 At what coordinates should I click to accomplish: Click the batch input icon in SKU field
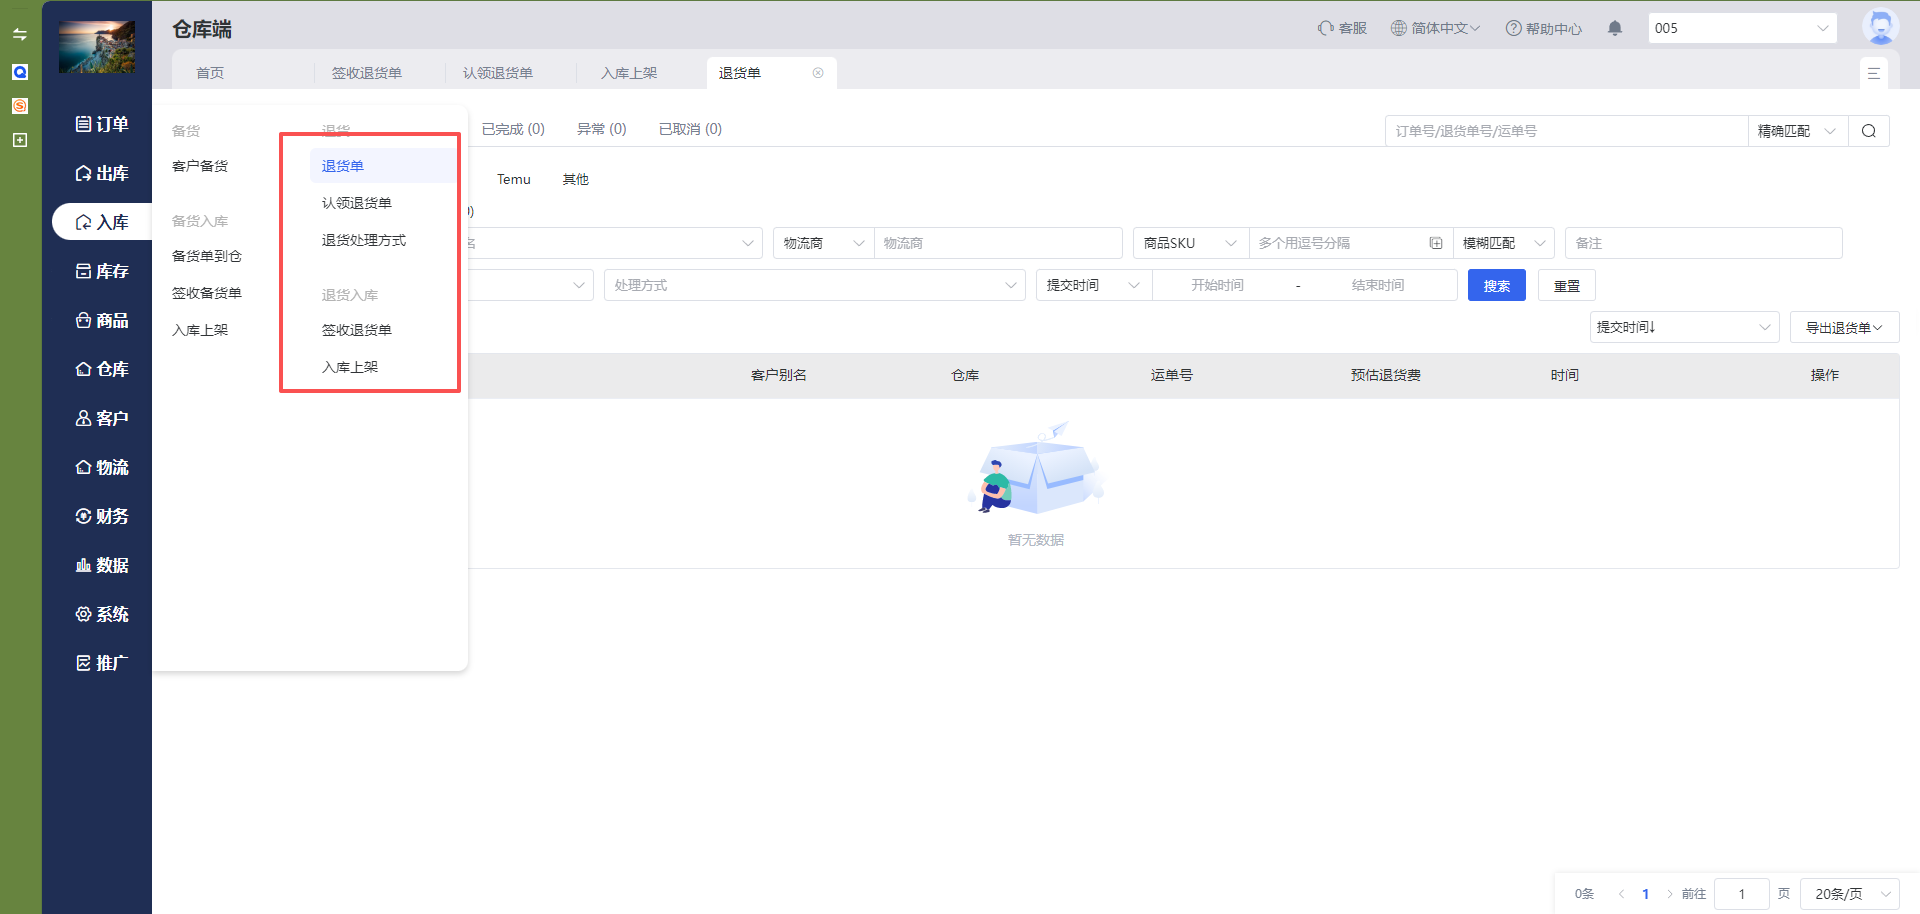[x=1436, y=243]
